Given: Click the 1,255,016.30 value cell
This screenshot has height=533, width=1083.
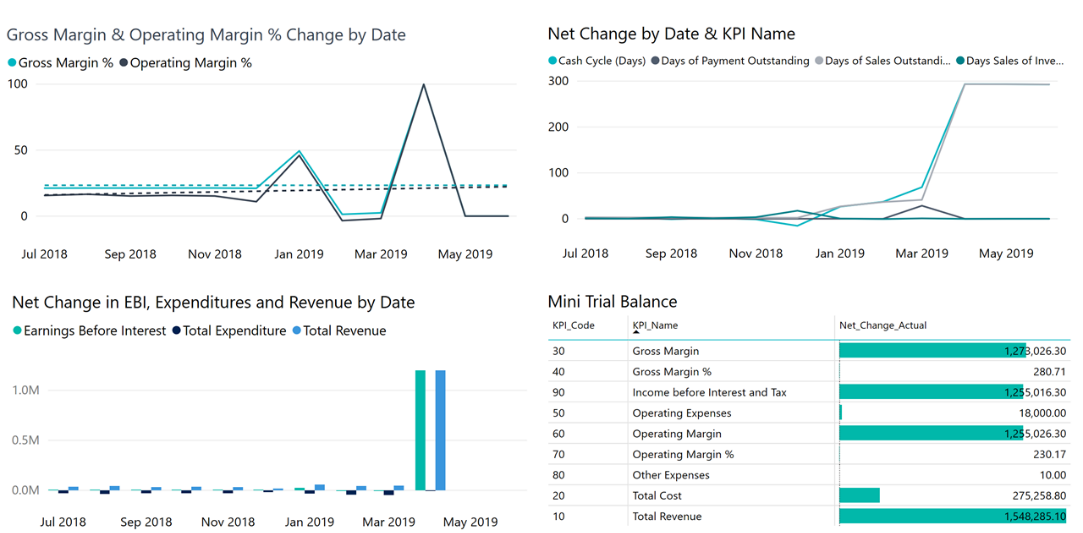Looking at the screenshot, I should coord(952,392).
